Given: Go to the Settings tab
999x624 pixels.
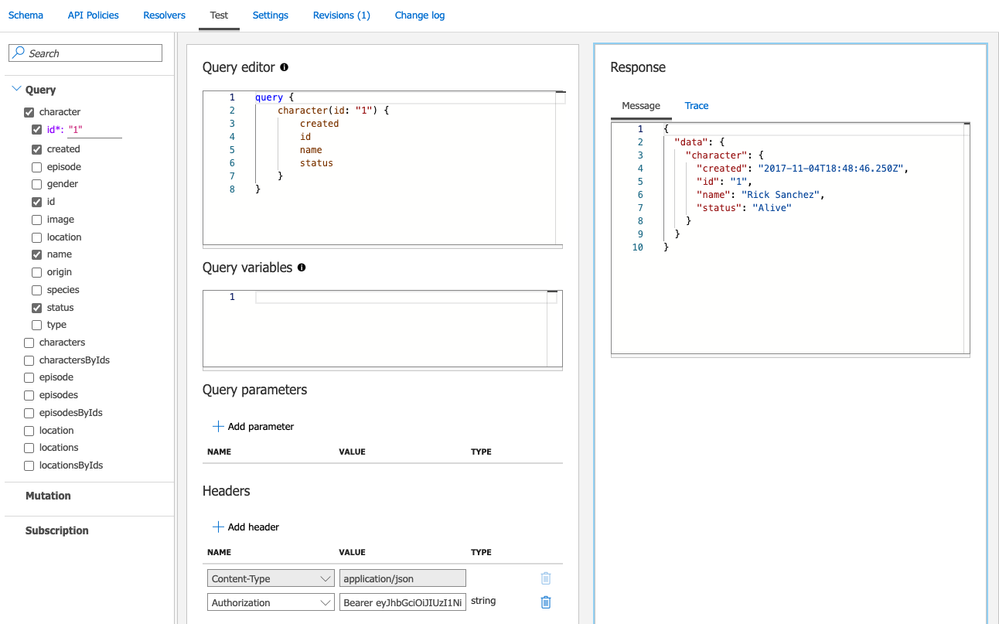Looking at the screenshot, I should click(270, 15).
